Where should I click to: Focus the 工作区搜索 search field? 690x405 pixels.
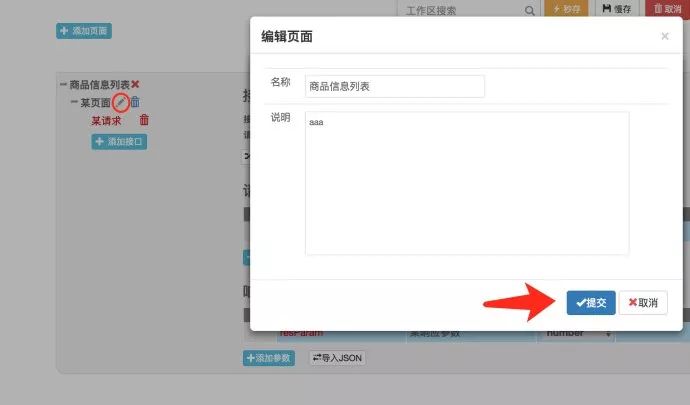point(464,10)
